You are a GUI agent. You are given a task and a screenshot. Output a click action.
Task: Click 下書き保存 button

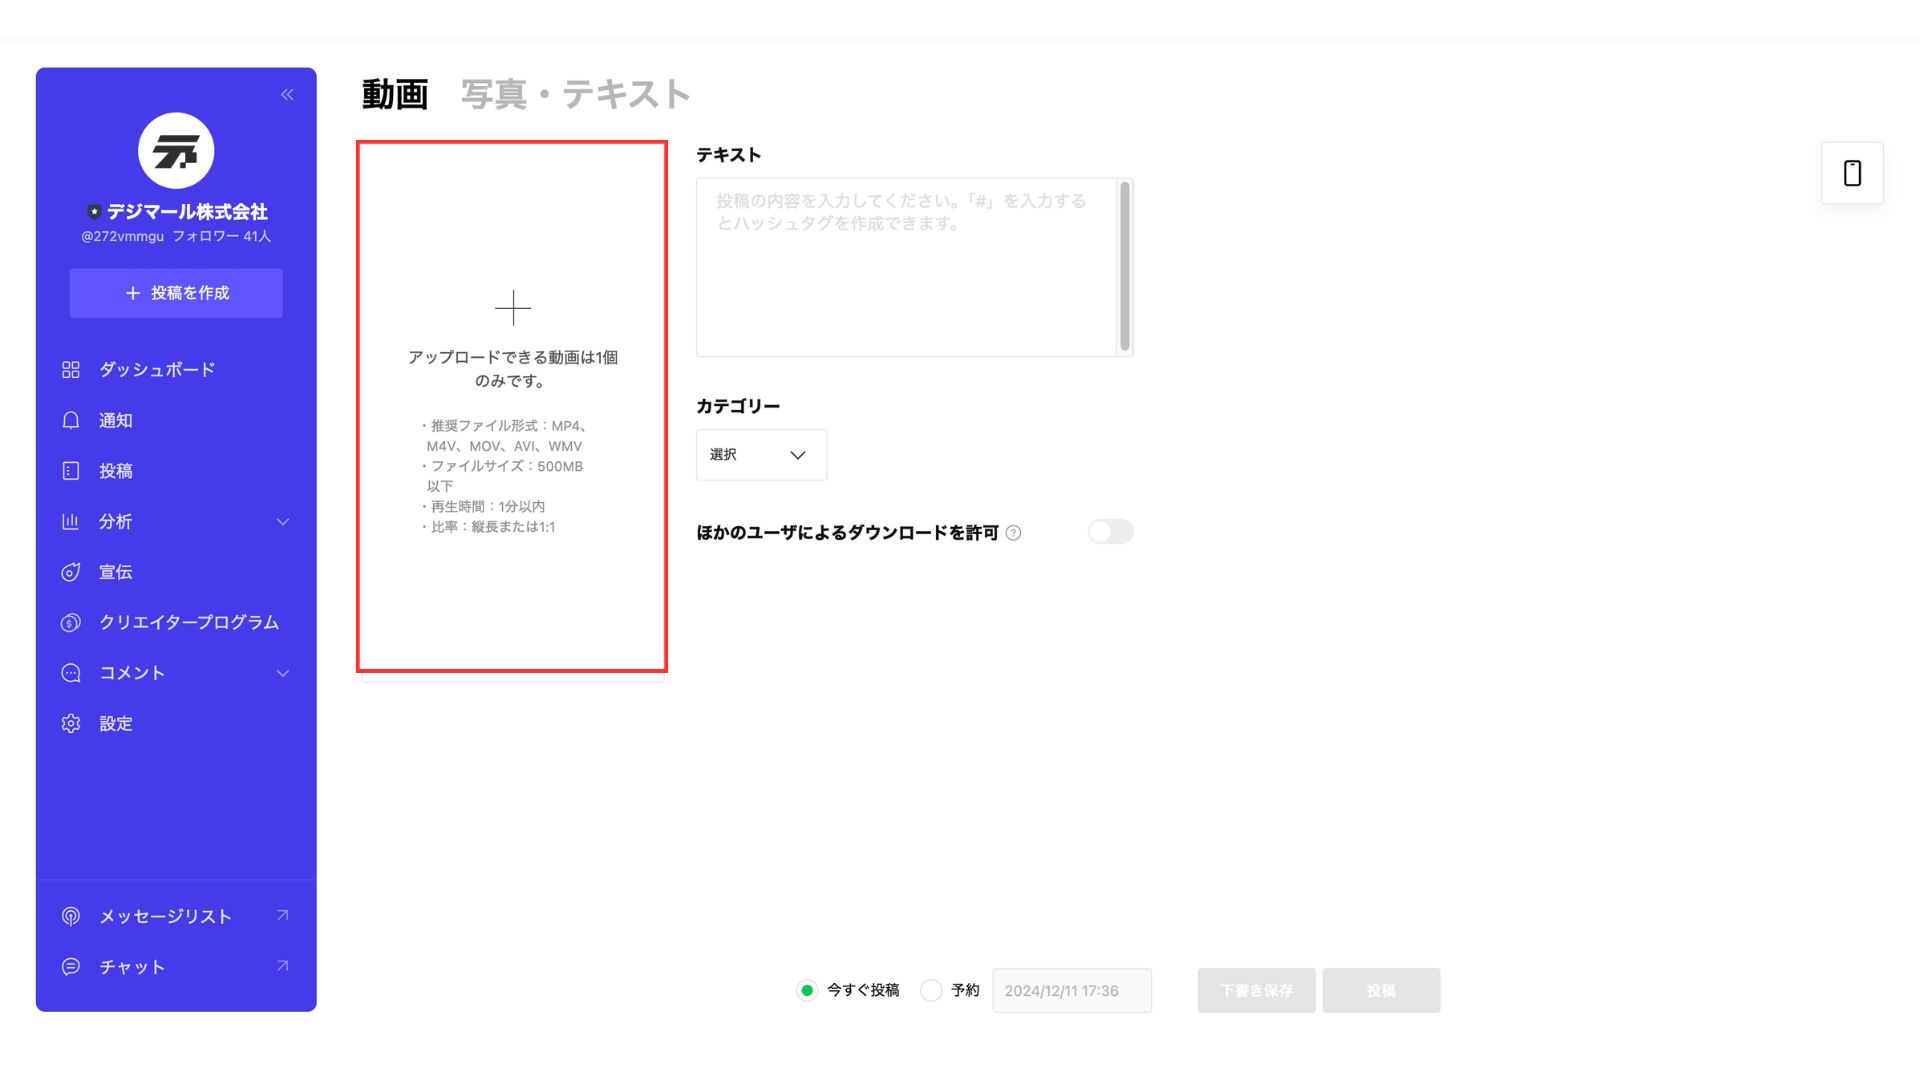pyautogui.click(x=1257, y=990)
